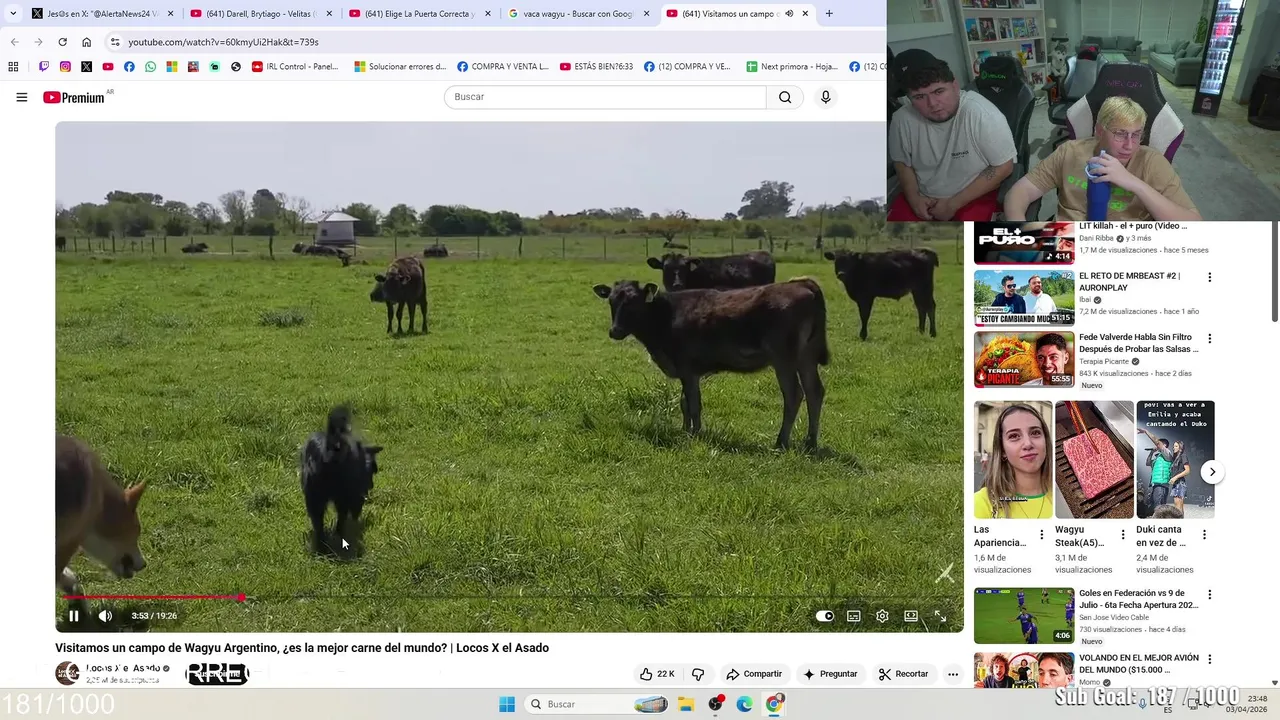Screen dimensions: 1280x720
Task: Toggle subtitles with the captions icon
Action: [854, 616]
